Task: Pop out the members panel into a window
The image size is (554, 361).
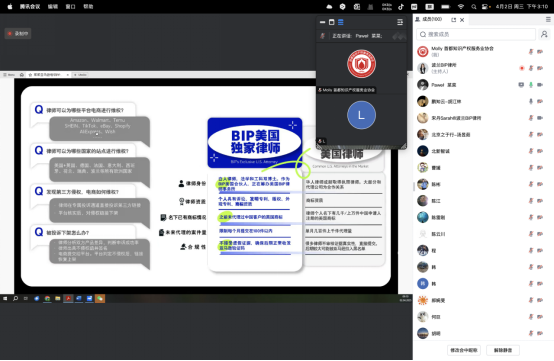Action: click(x=454, y=20)
